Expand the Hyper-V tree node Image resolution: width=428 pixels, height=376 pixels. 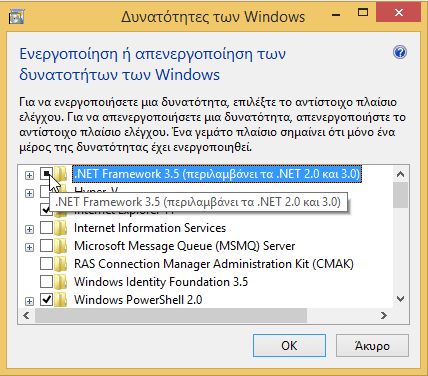[x=29, y=193]
